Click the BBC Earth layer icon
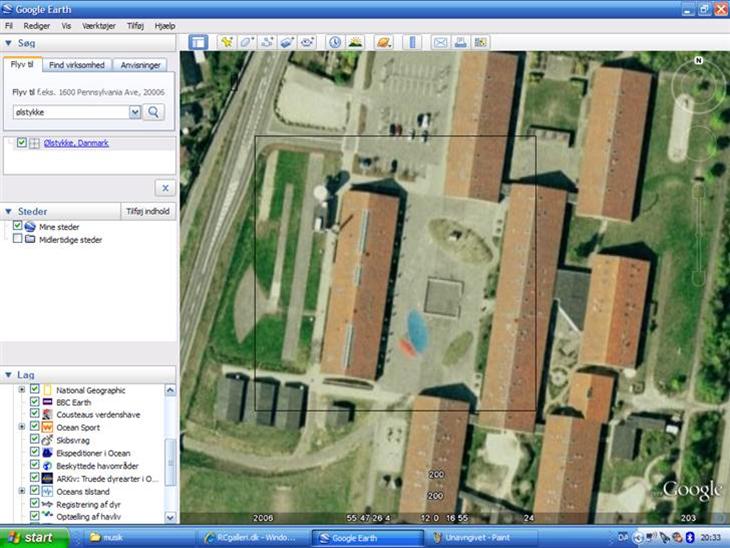 pos(47,402)
